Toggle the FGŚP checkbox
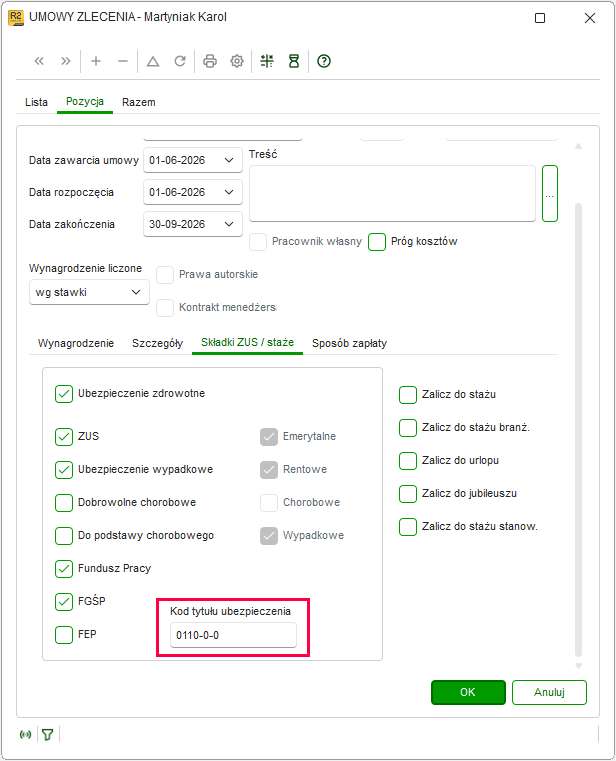This screenshot has width=616, height=761. tap(64, 602)
